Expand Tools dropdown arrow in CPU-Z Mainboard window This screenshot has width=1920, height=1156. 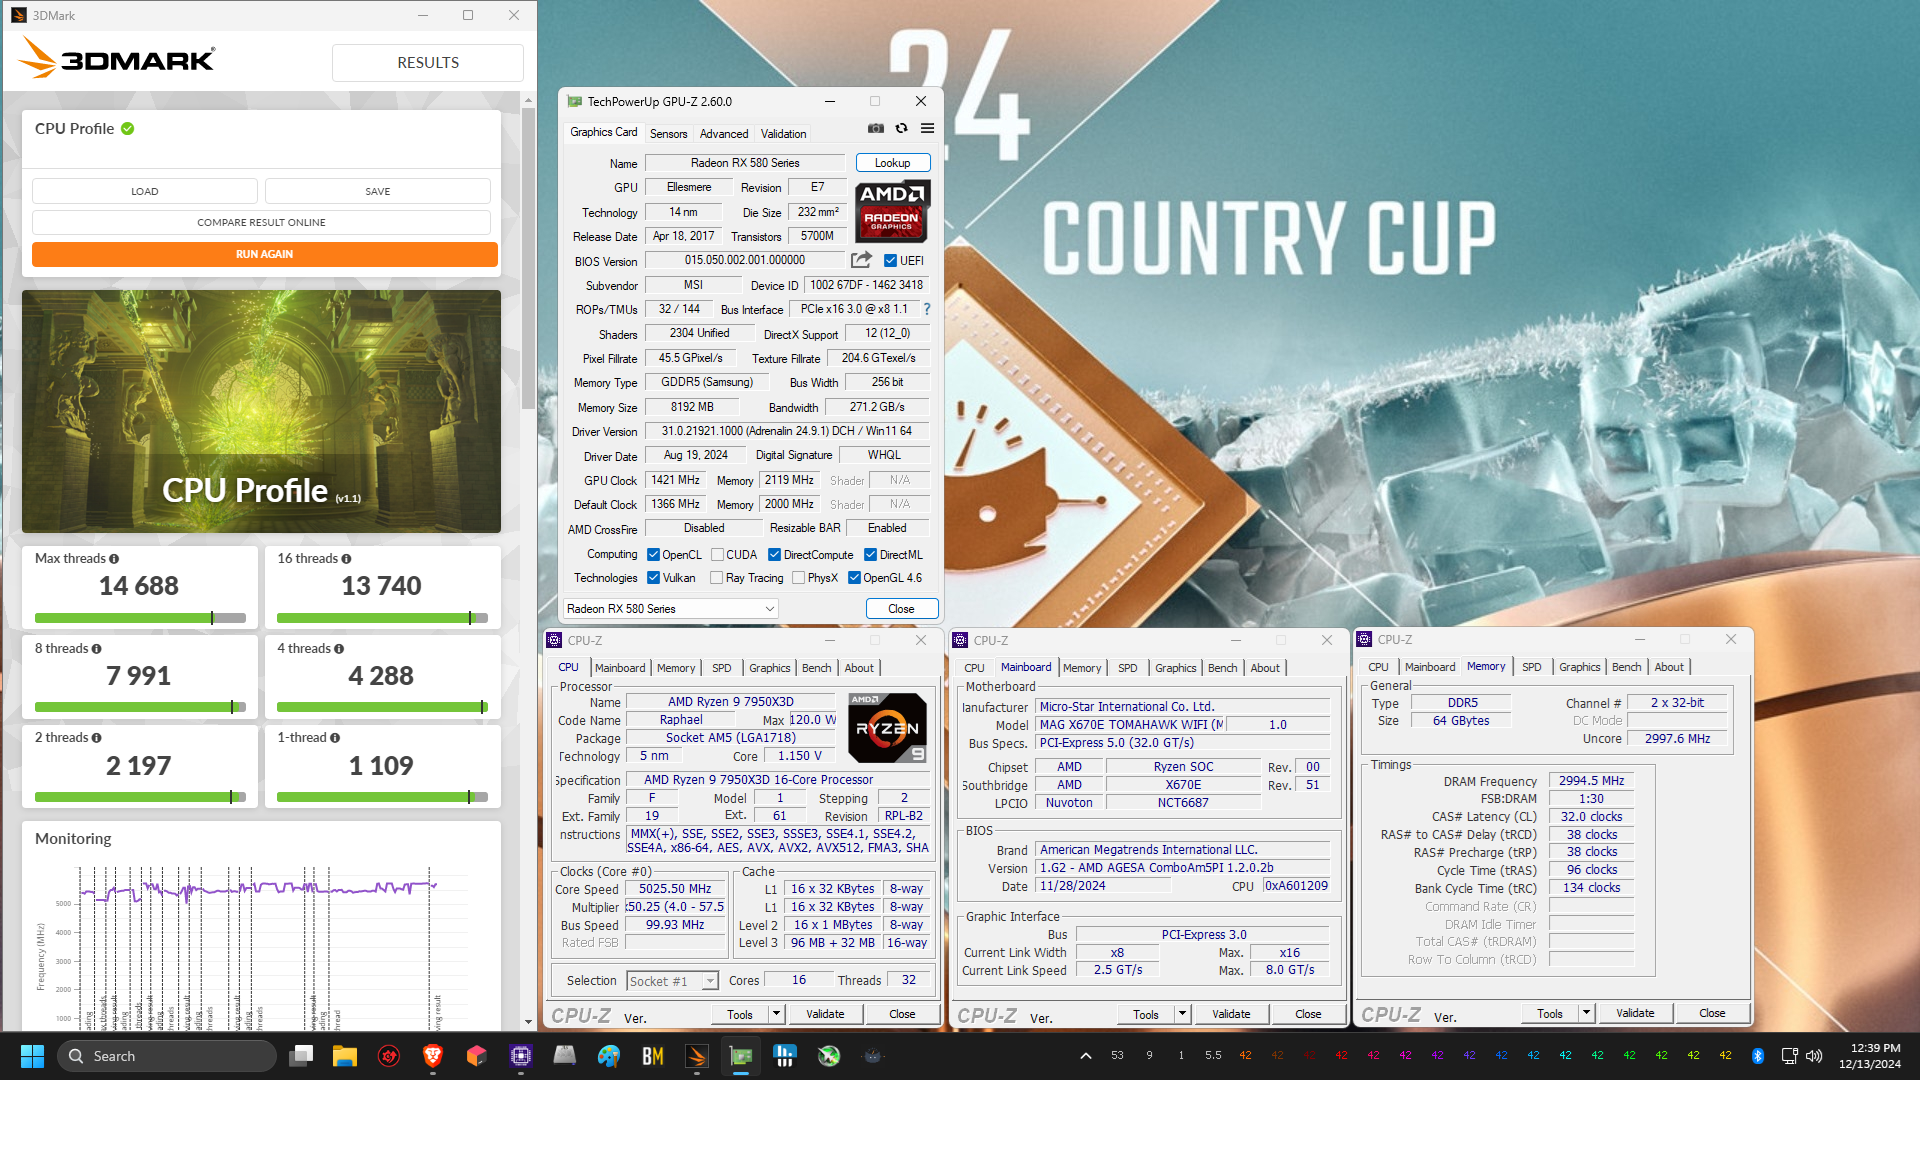[1182, 1014]
